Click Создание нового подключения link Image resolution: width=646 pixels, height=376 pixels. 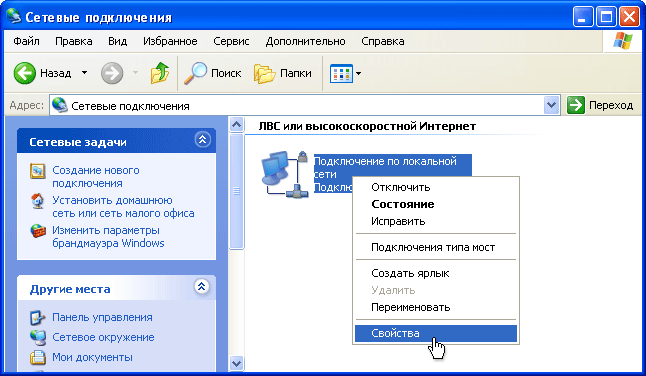[96, 177]
